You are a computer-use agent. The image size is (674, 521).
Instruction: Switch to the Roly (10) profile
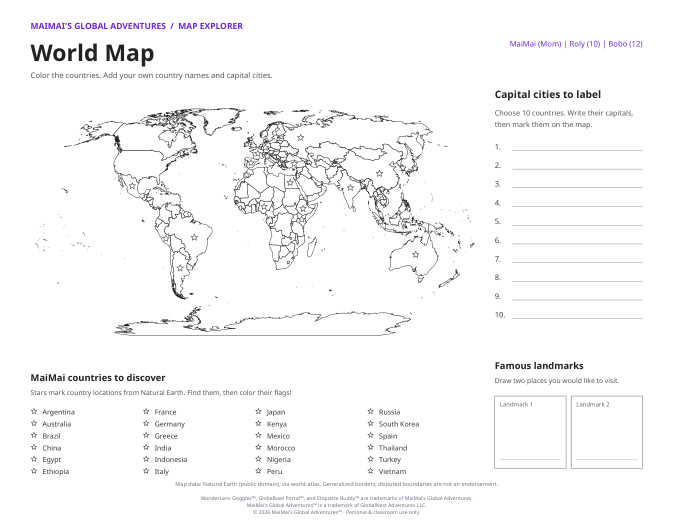585,44
